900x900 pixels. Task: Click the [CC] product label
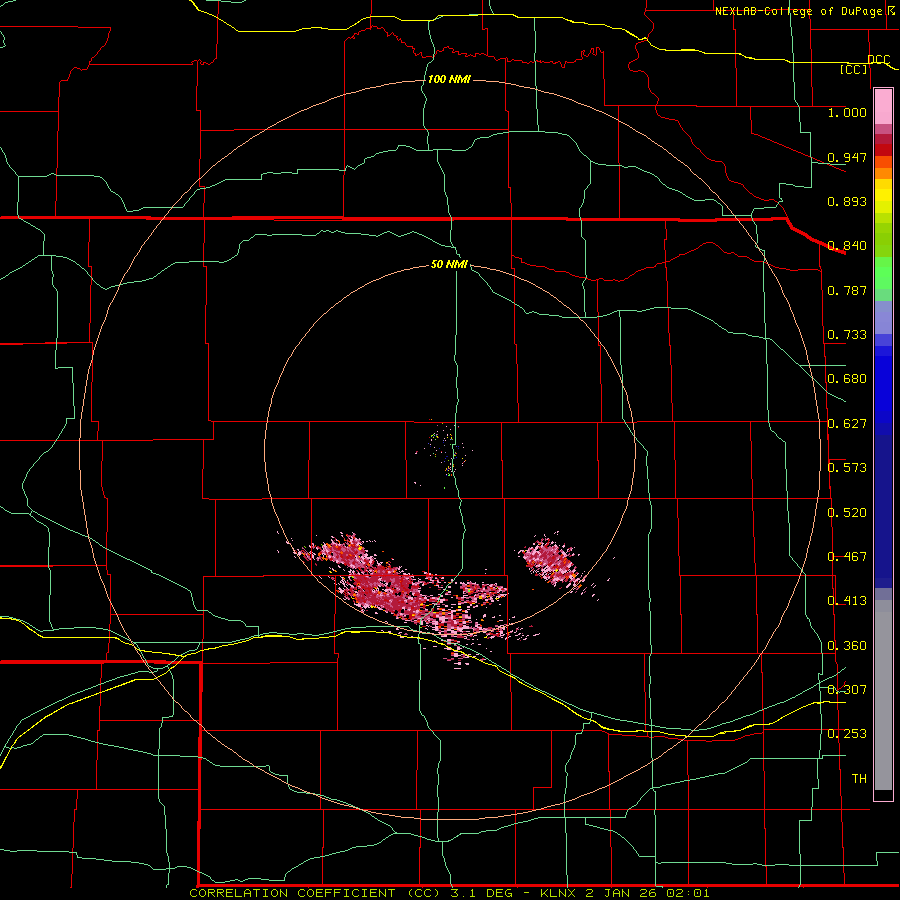click(x=854, y=69)
